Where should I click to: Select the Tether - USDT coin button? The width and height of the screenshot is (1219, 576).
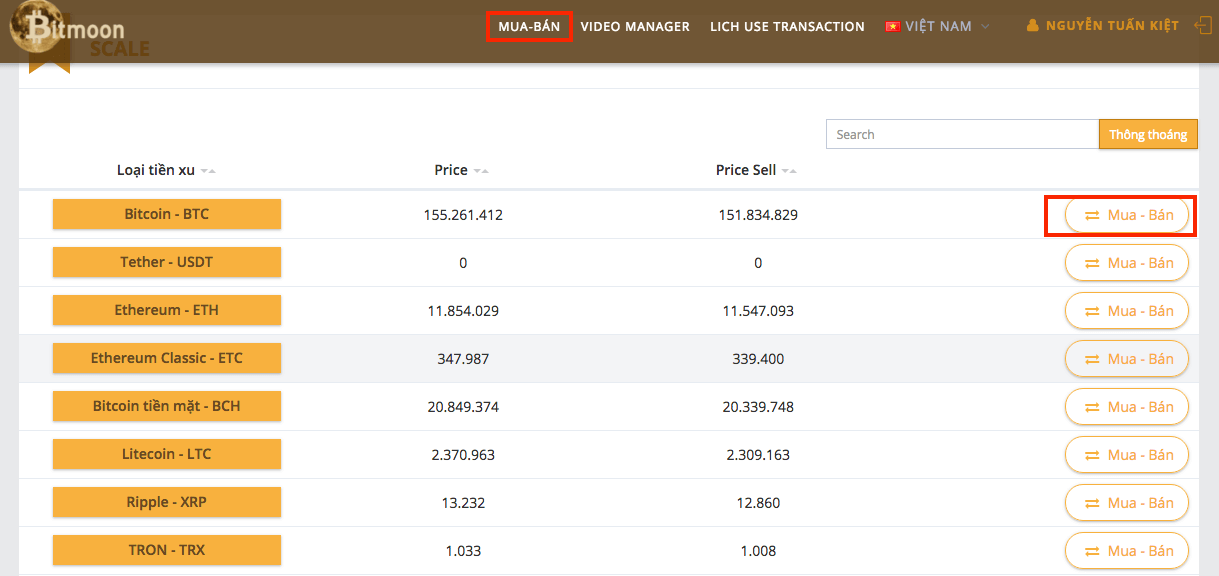pos(167,262)
